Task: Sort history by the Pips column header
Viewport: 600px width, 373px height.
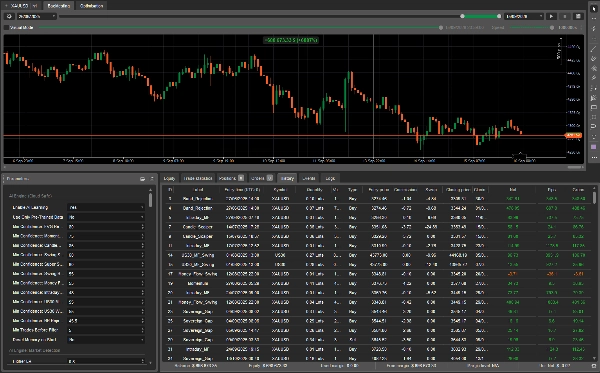Action: [x=551, y=189]
